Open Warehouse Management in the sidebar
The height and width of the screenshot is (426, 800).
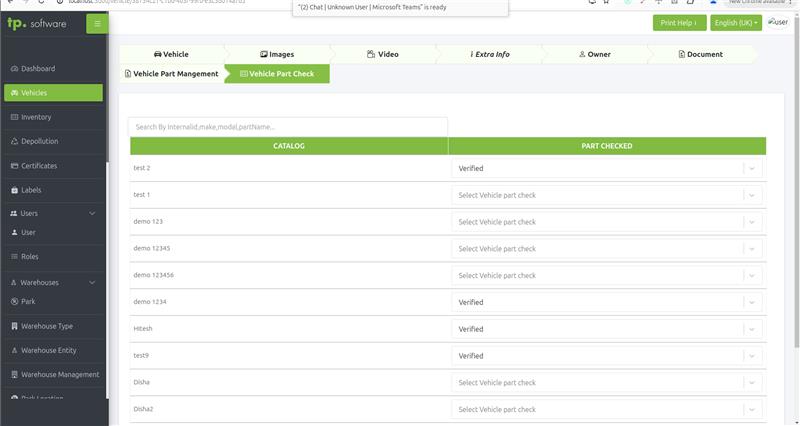(x=60, y=375)
